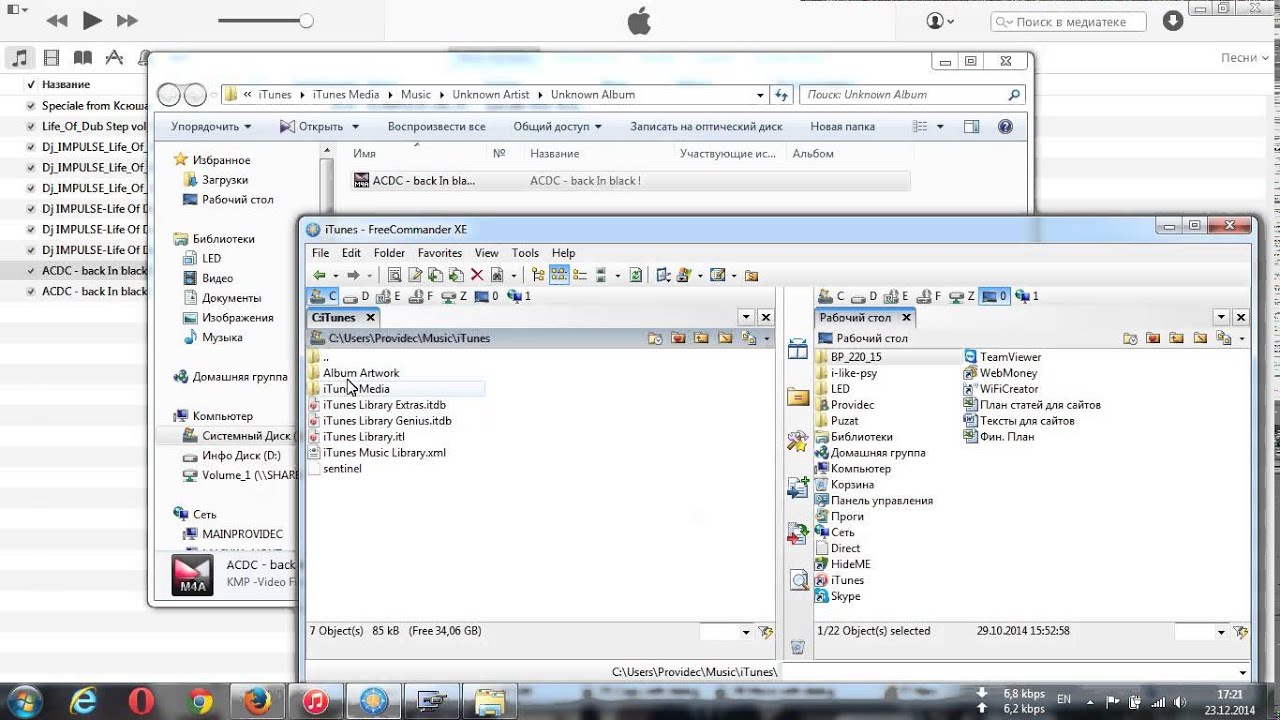Open the Explorer address bar history dropdown
1280x720 pixels.
pyautogui.click(x=760, y=95)
